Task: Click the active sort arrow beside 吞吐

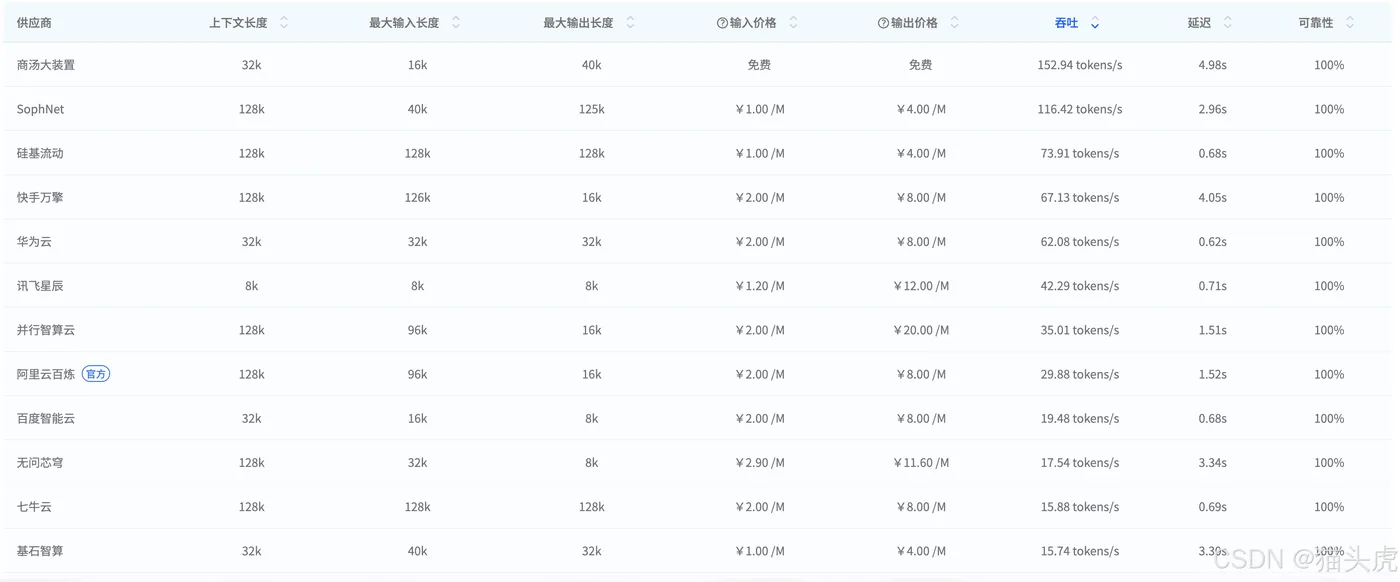Action: [1095, 23]
